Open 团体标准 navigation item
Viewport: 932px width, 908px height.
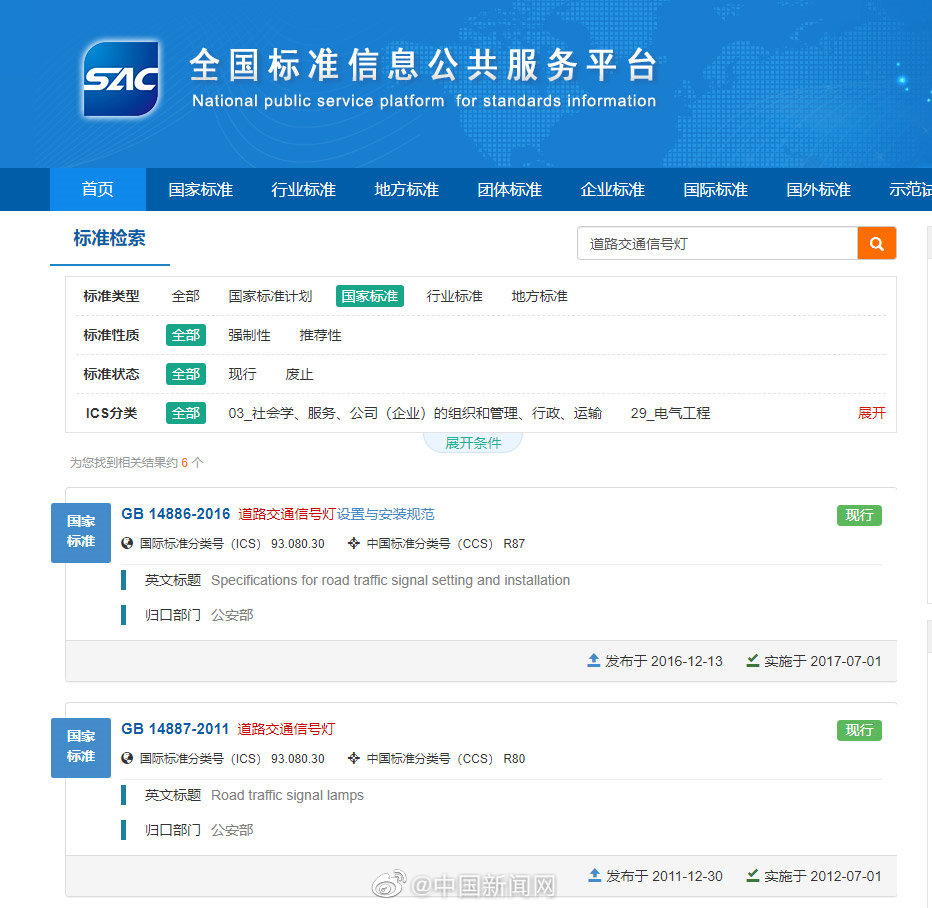coord(509,189)
